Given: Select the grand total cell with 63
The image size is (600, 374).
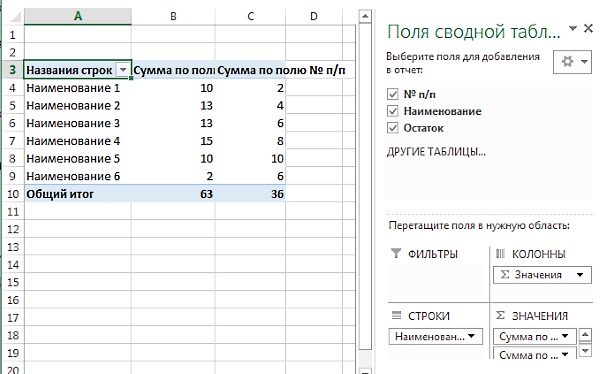Looking at the screenshot, I should pos(173,194).
